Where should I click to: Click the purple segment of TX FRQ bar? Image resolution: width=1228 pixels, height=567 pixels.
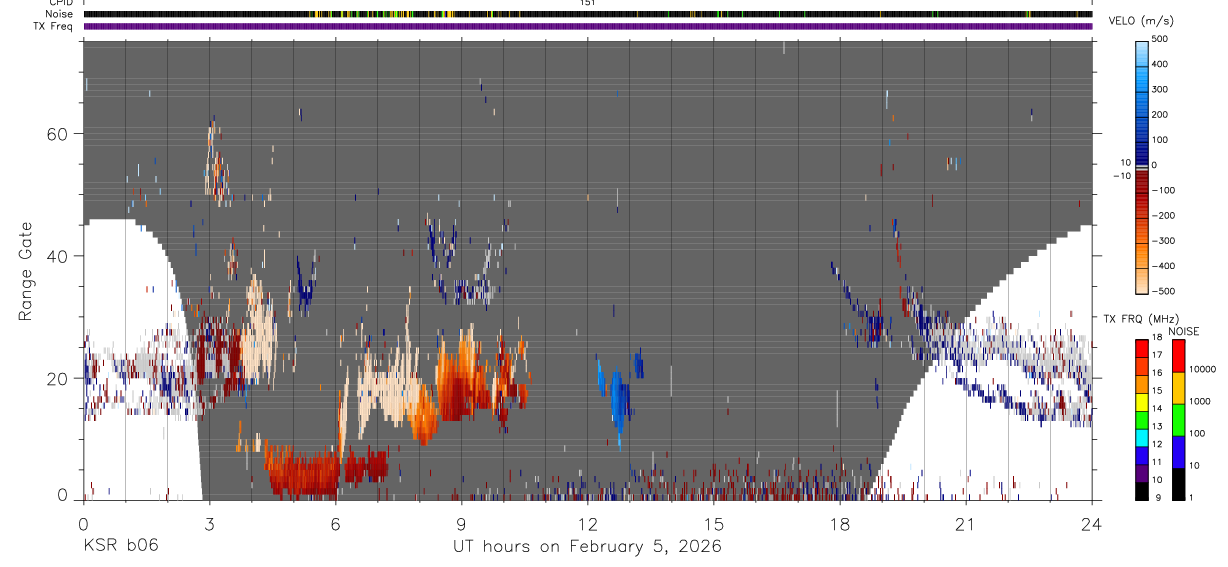coord(1141,473)
